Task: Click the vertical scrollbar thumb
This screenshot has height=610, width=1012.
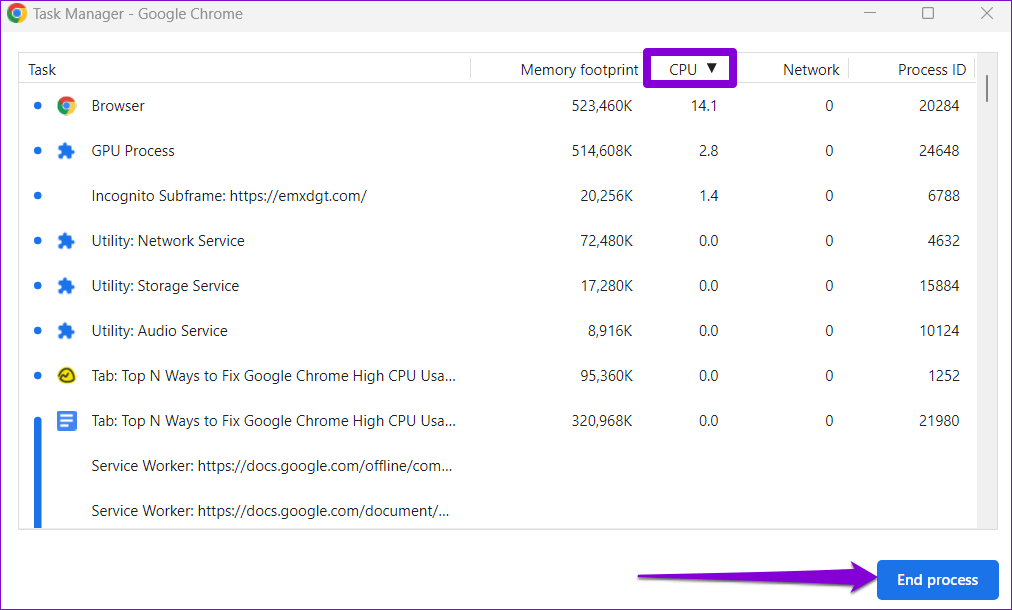Action: coord(987,88)
